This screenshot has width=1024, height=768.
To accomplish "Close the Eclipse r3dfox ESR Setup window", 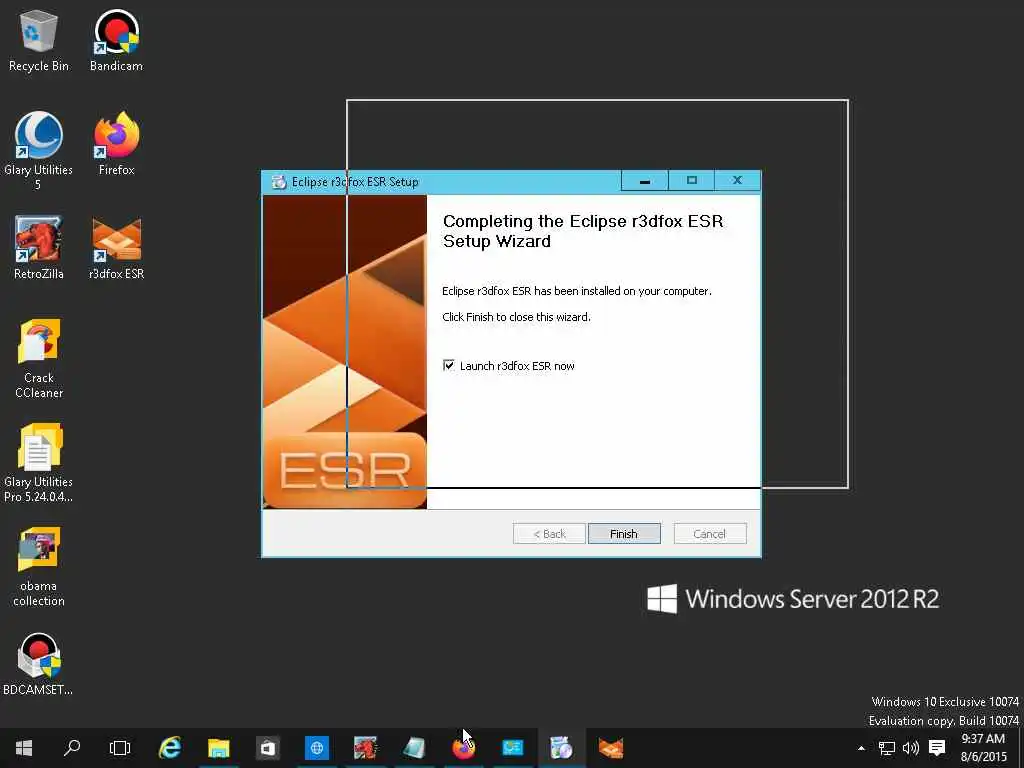I will coord(737,181).
